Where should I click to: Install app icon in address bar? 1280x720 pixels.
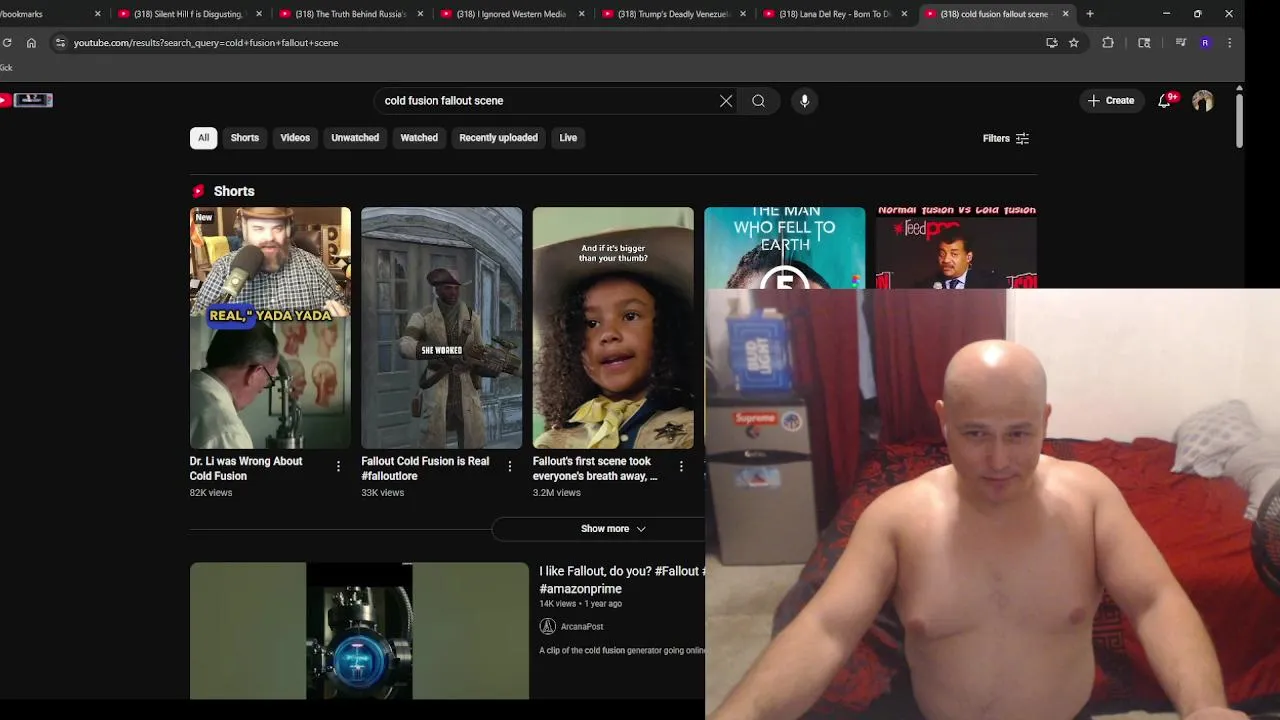1051,43
